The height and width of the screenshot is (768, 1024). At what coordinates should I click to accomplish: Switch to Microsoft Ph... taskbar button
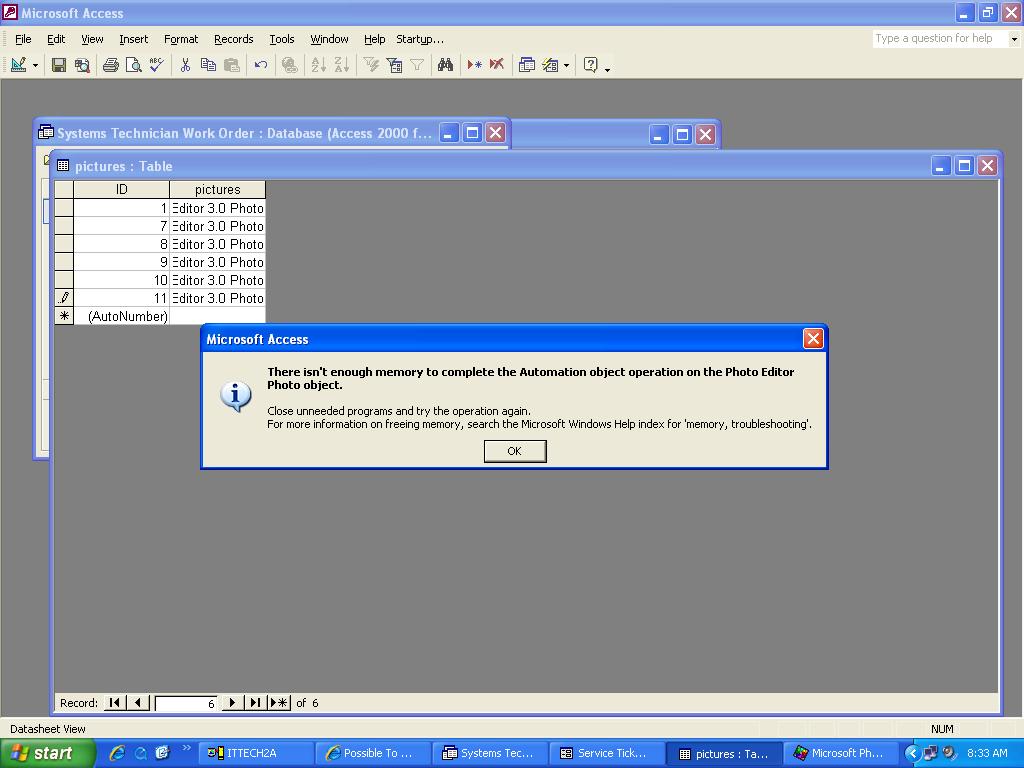(x=840, y=753)
